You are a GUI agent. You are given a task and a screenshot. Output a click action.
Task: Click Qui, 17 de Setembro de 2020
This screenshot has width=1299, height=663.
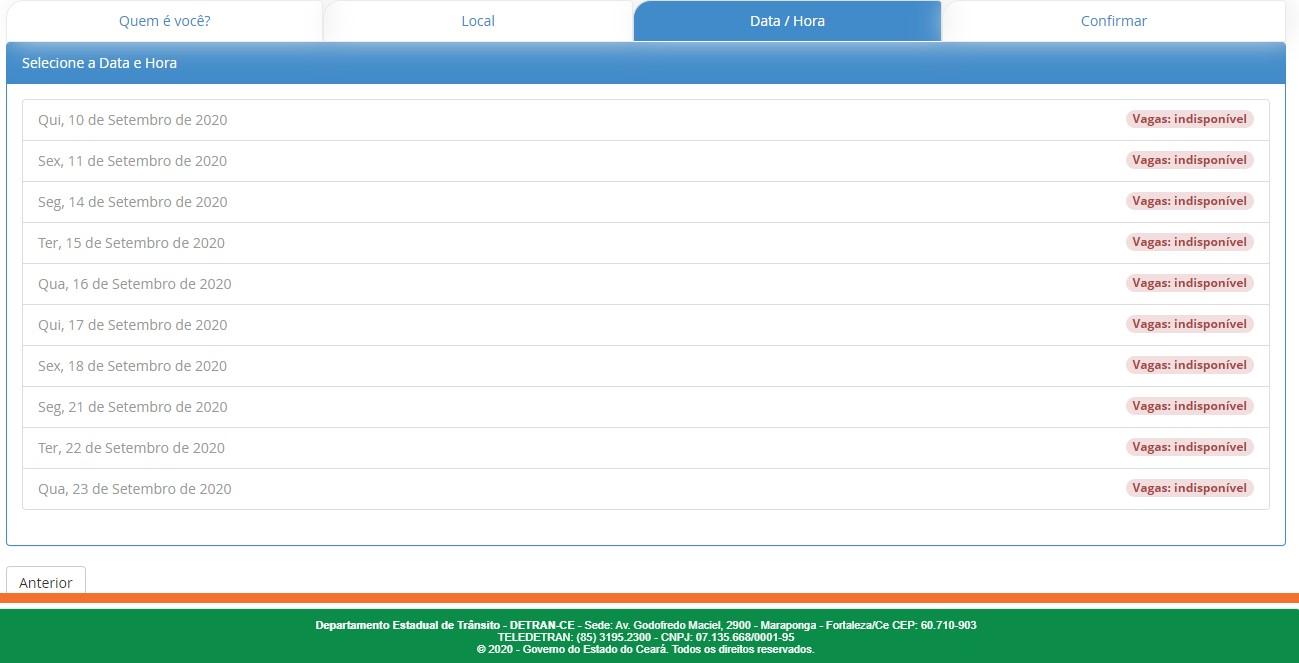pos(133,325)
